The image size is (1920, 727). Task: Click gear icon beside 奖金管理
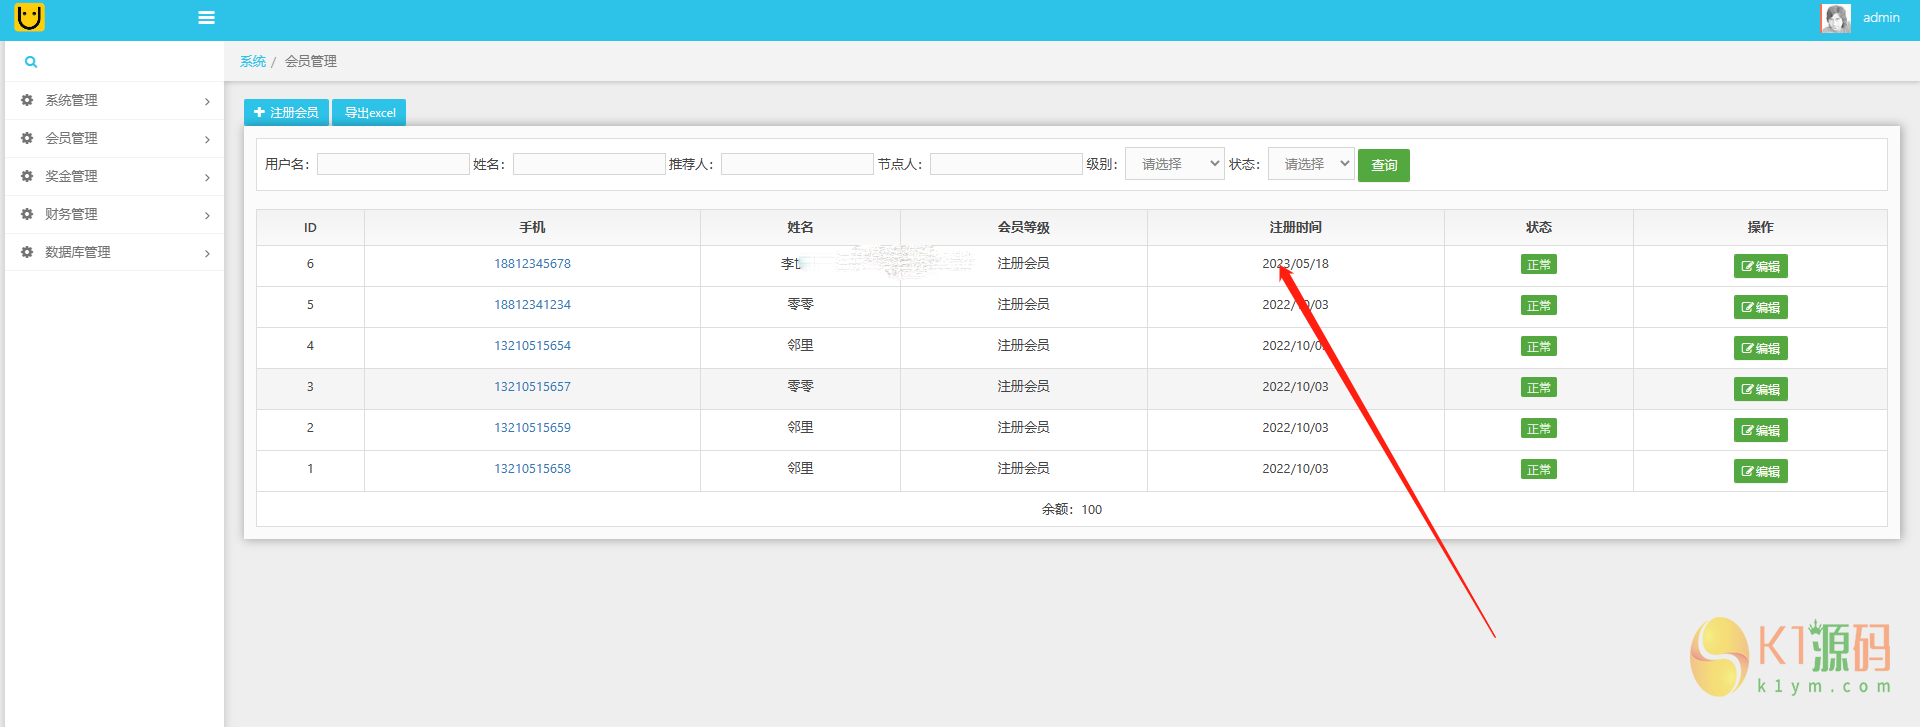coord(27,176)
